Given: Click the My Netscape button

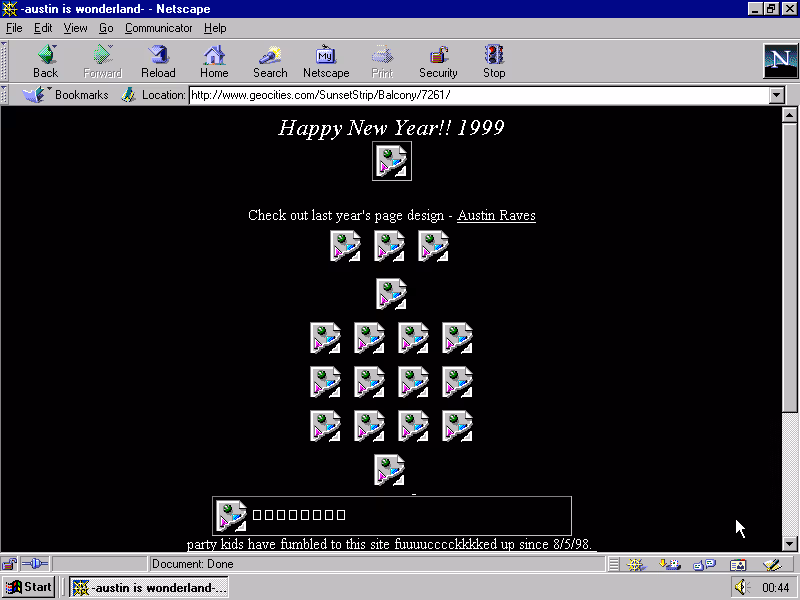Looking at the screenshot, I should (x=326, y=61).
